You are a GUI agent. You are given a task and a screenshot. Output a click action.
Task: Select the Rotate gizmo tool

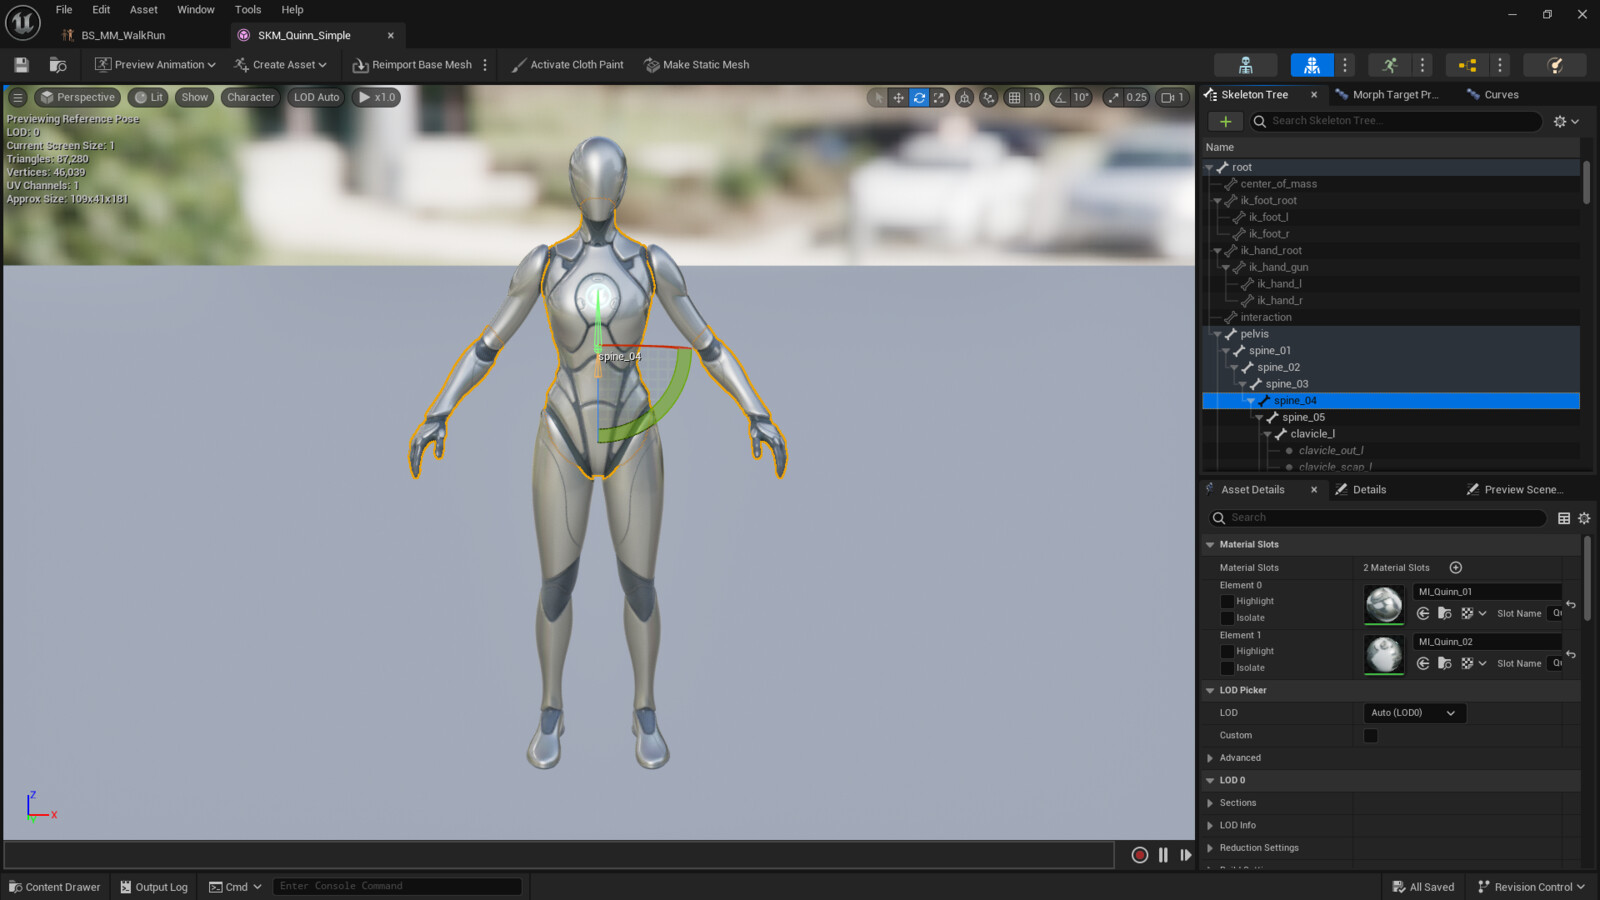(x=919, y=97)
